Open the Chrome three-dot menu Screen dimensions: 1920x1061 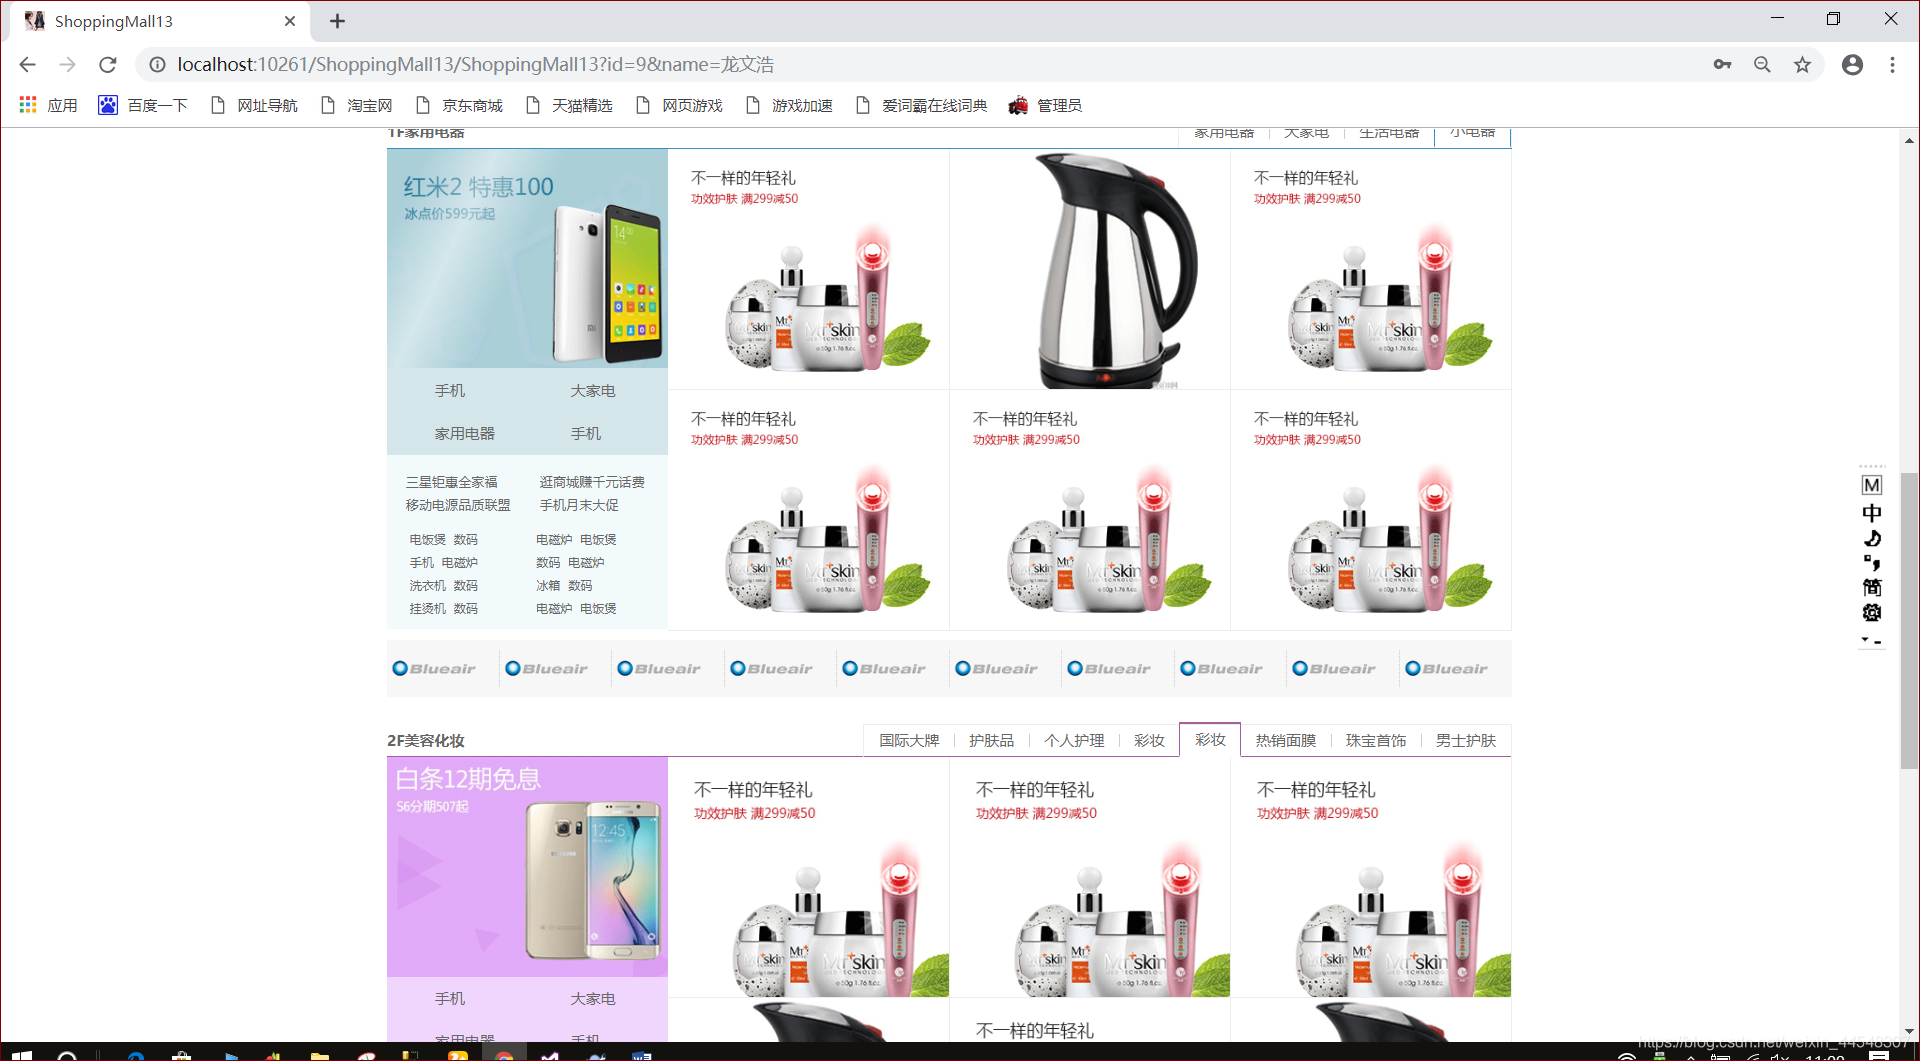click(x=1892, y=64)
